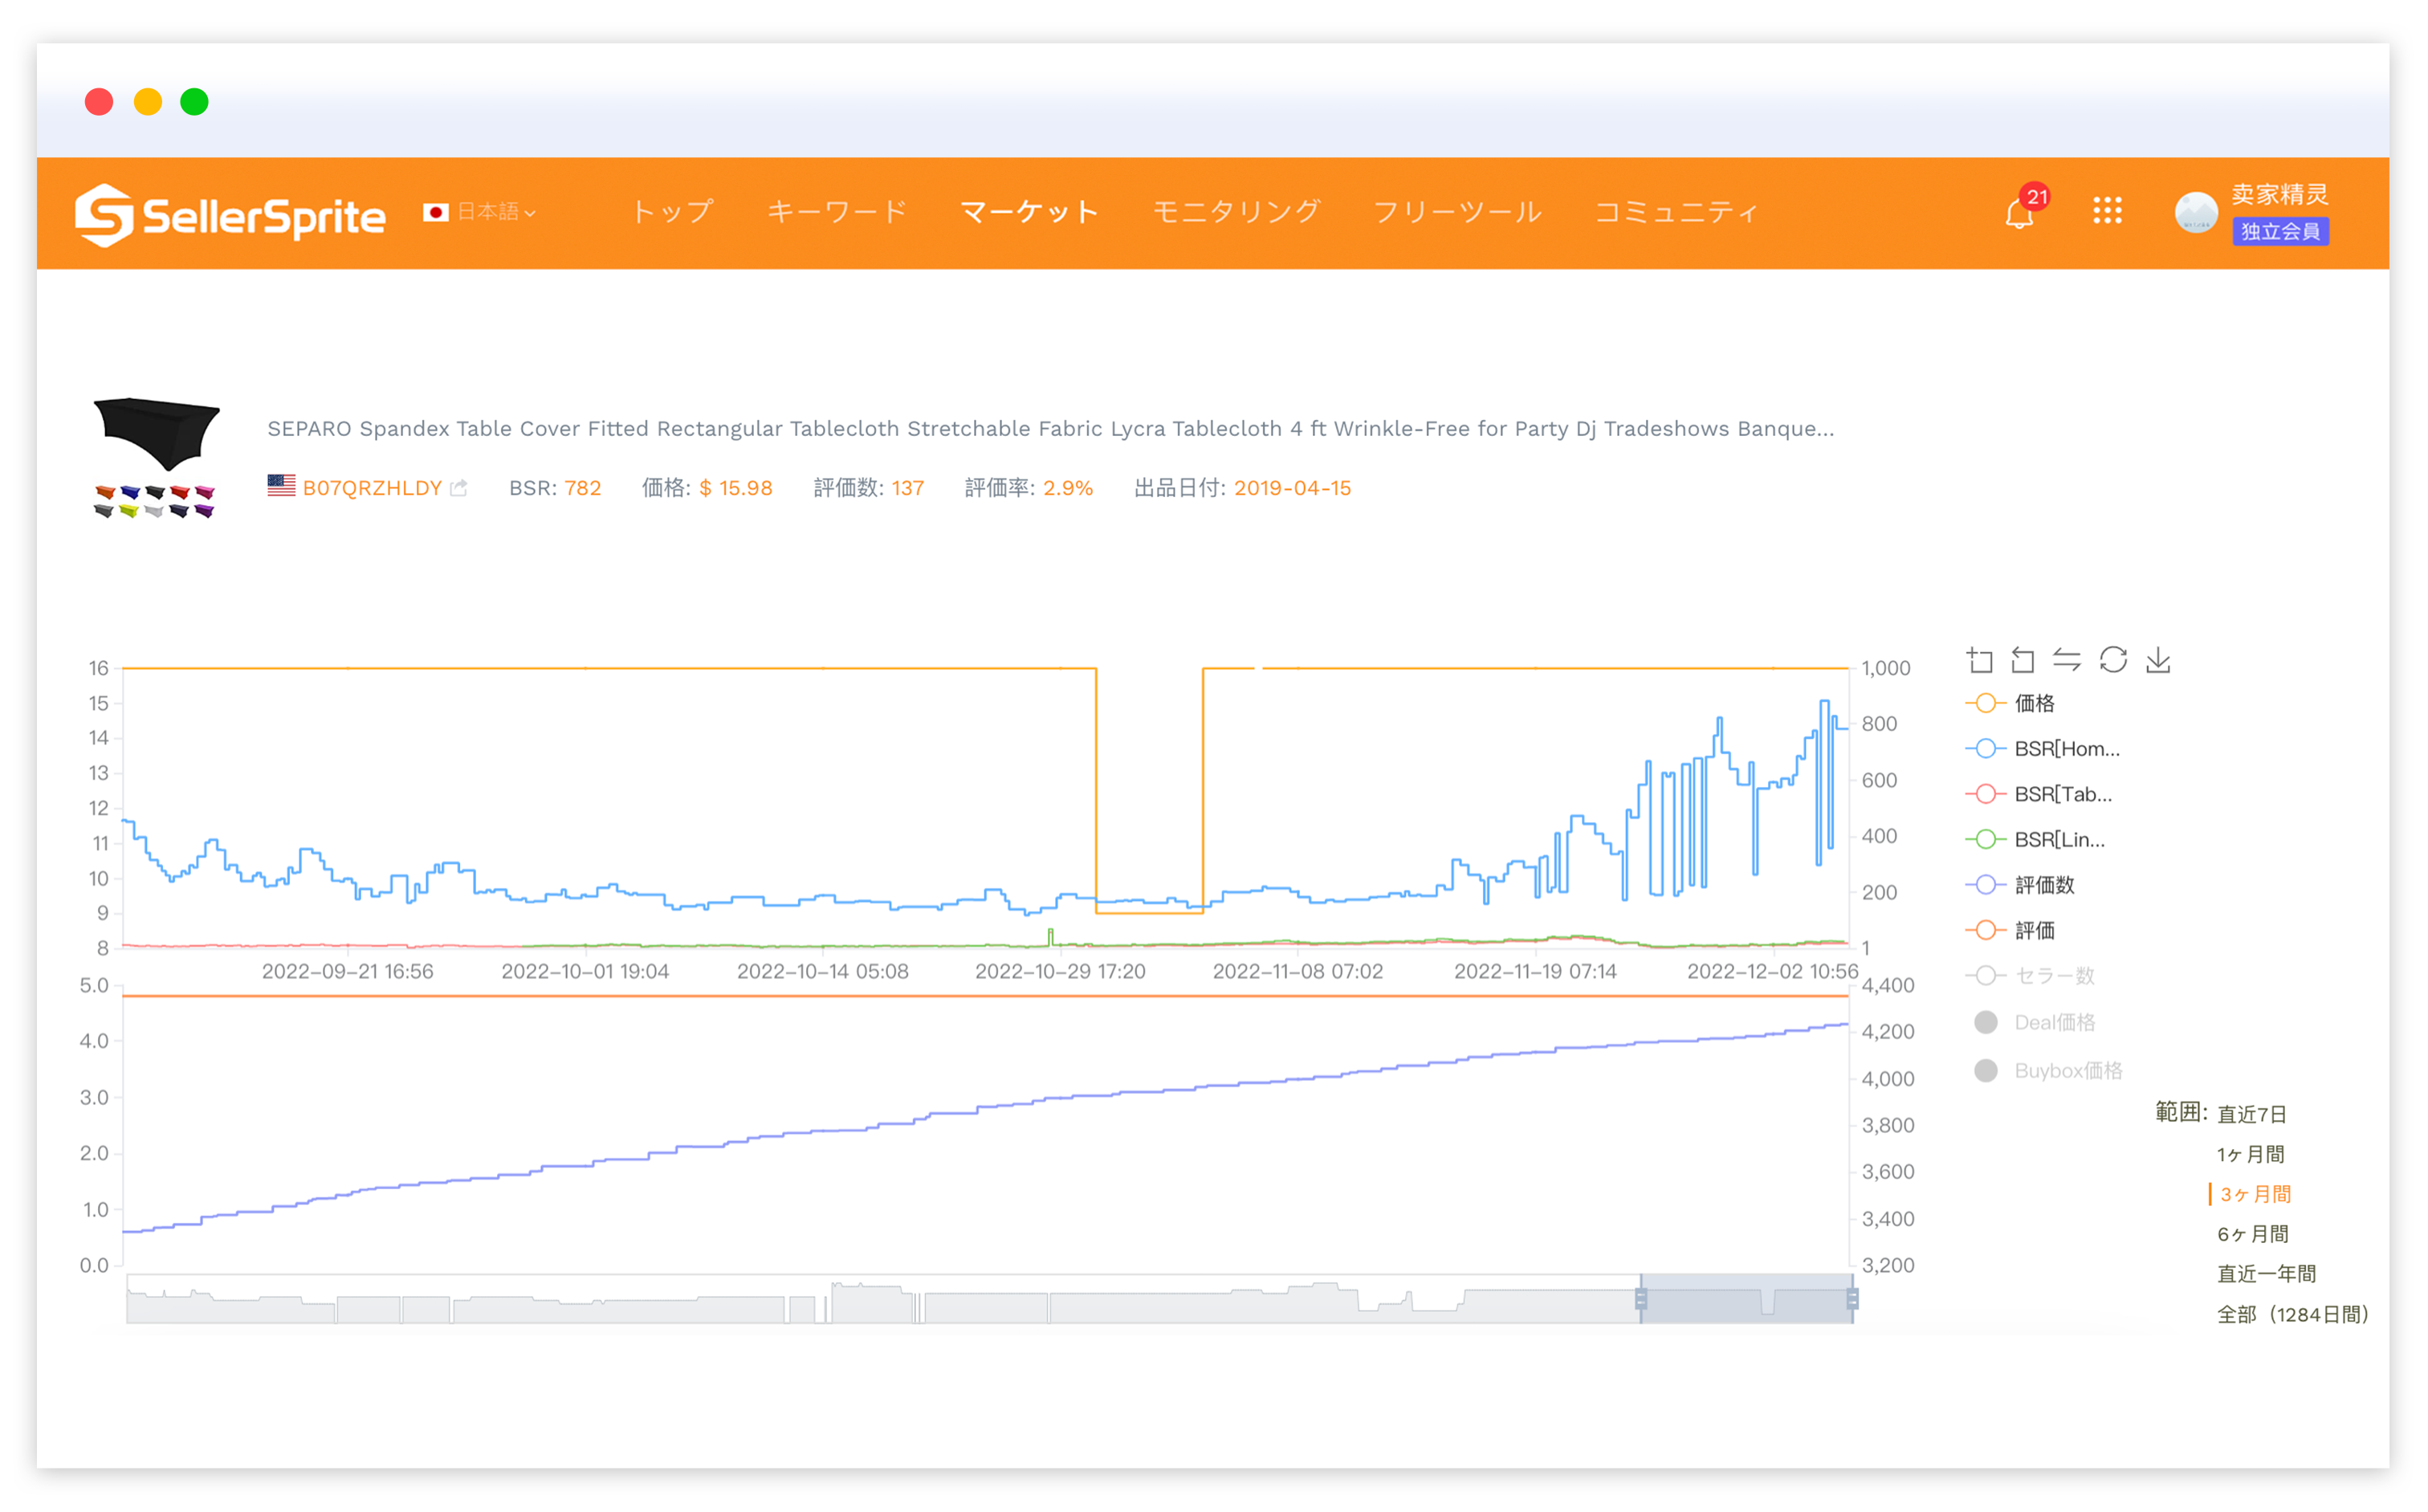The image size is (2428, 1512).
Task: Click the macOS green maximize button
Action: tap(194, 102)
